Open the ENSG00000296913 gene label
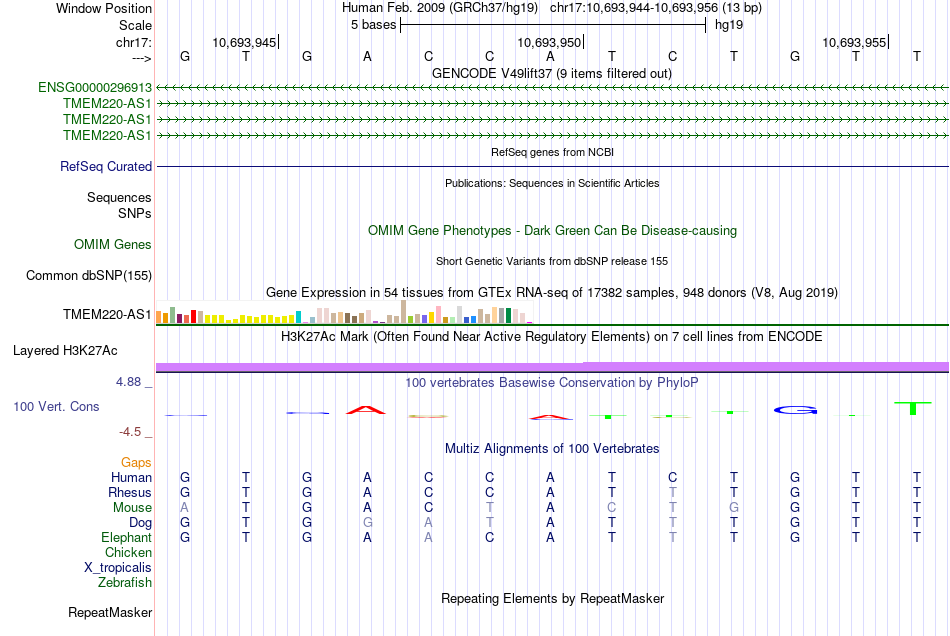Screen dimensions: 950x636 tap(95, 87)
